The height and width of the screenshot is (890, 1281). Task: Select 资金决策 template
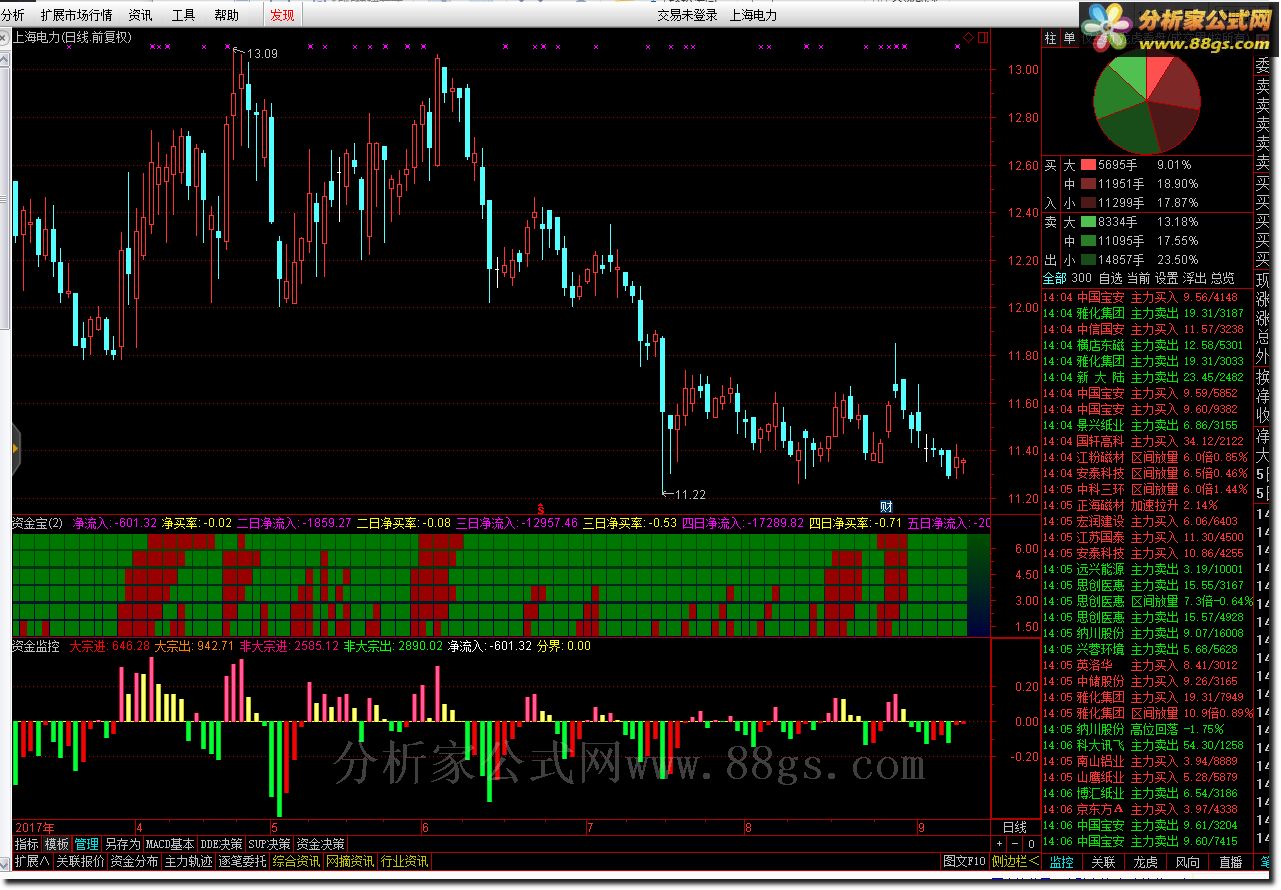coord(321,844)
